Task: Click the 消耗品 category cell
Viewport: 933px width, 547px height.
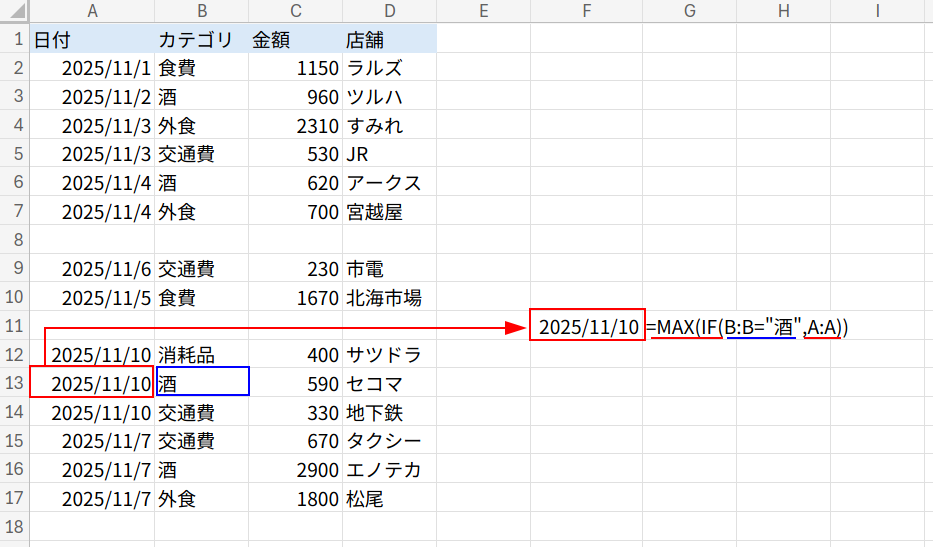Action: coord(201,355)
